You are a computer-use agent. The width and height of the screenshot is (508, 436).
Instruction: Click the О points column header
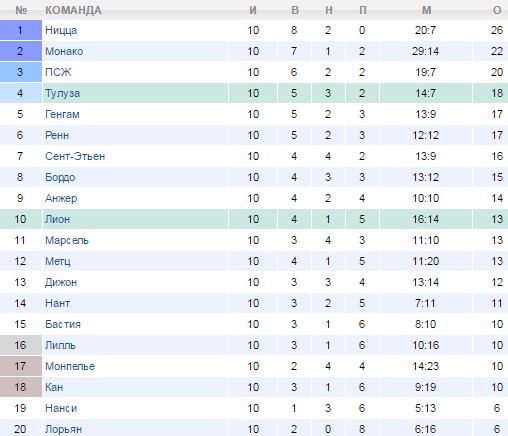pyautogui.click(x=497, y=10)
